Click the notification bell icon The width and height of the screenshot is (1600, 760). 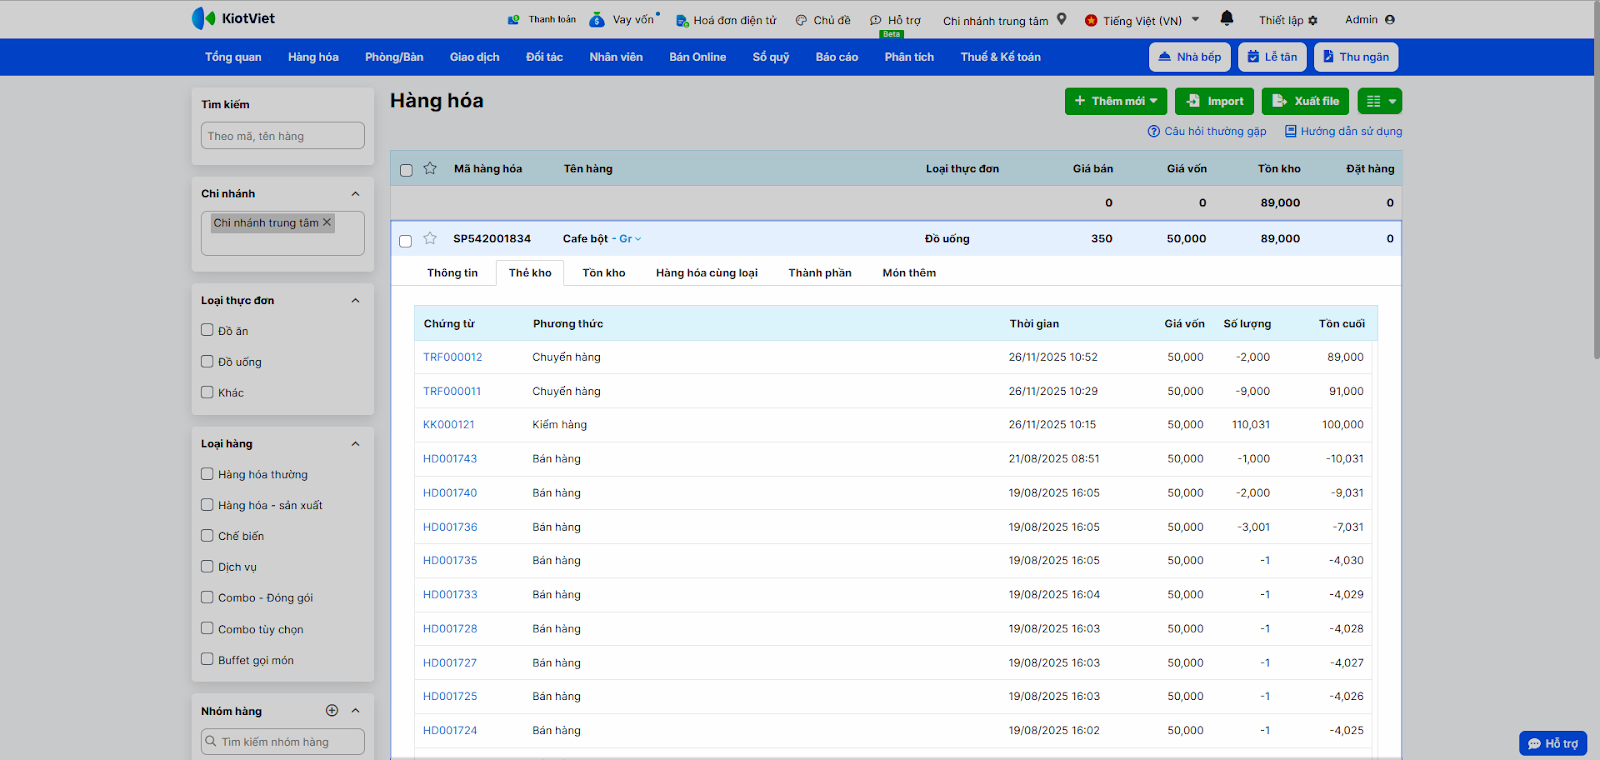[1227, 18]
